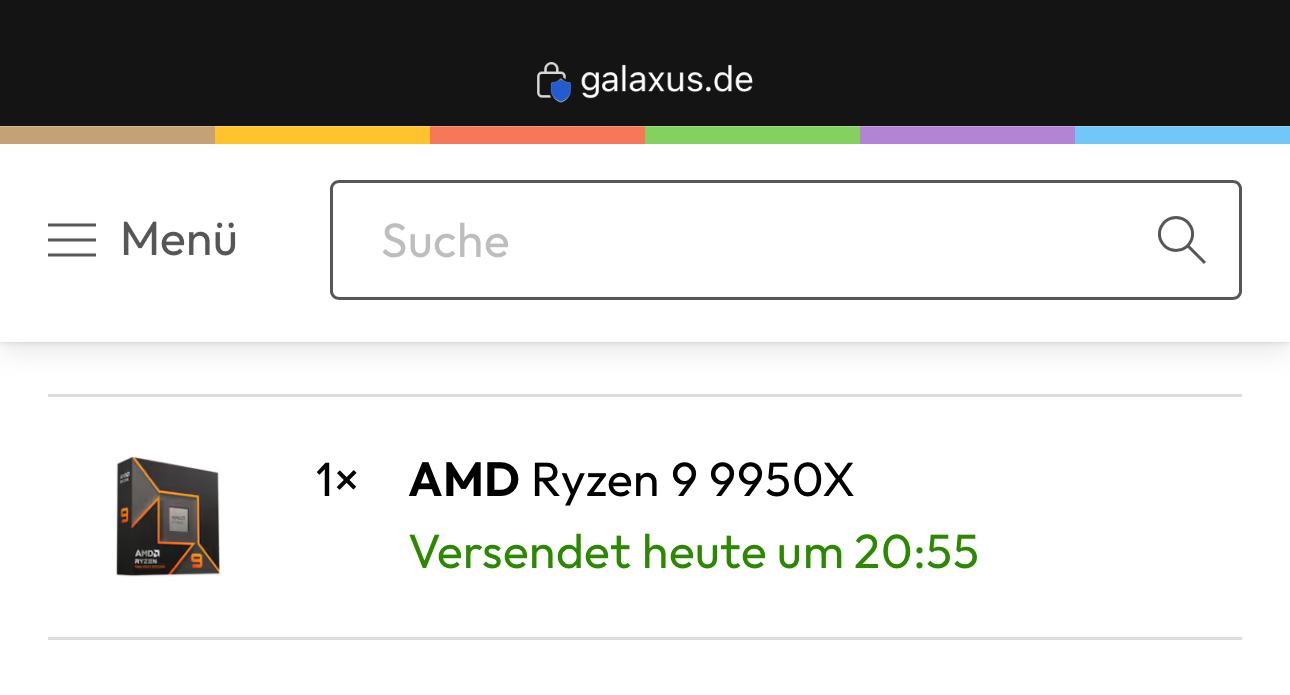Screen dimensions: 1290x695
Task: Select the green stripe segment
Action: pyautogui.click(x=752, y=135)
